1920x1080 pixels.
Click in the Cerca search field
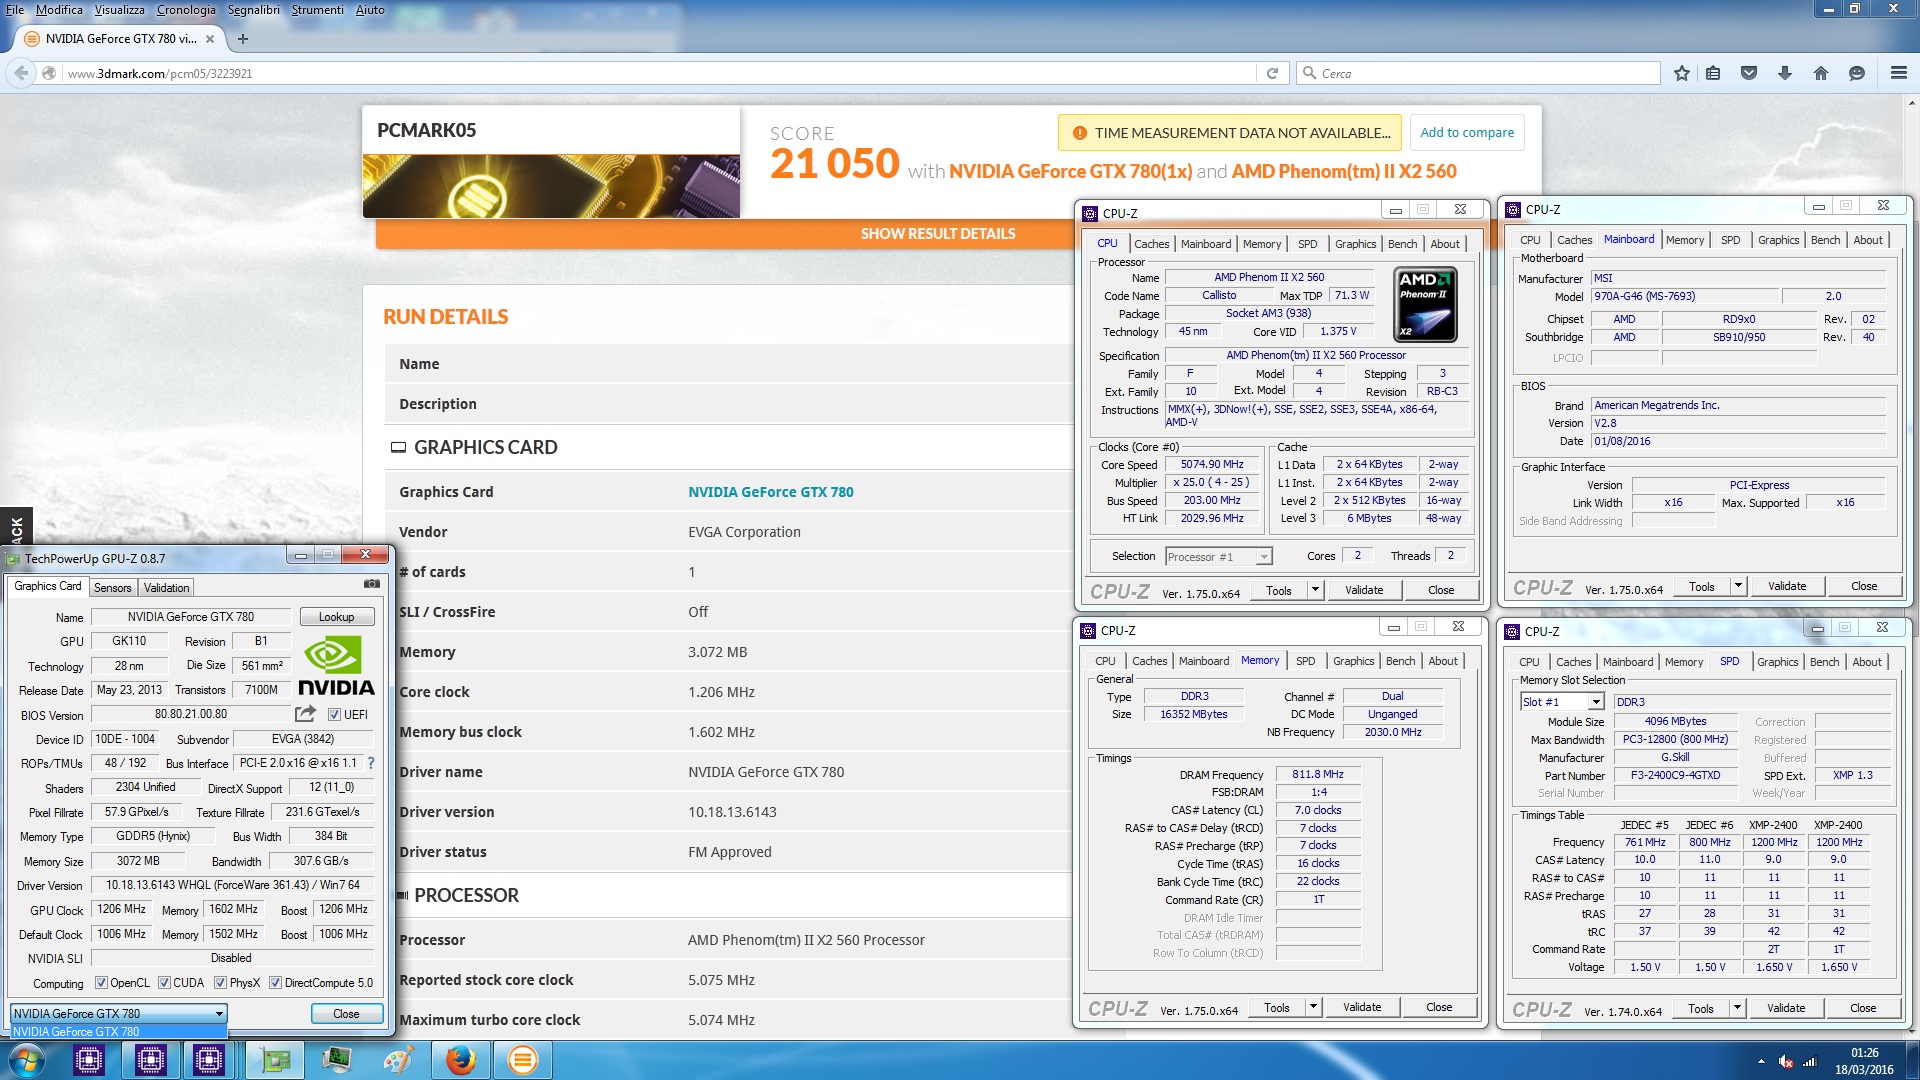pos(1480,73)
